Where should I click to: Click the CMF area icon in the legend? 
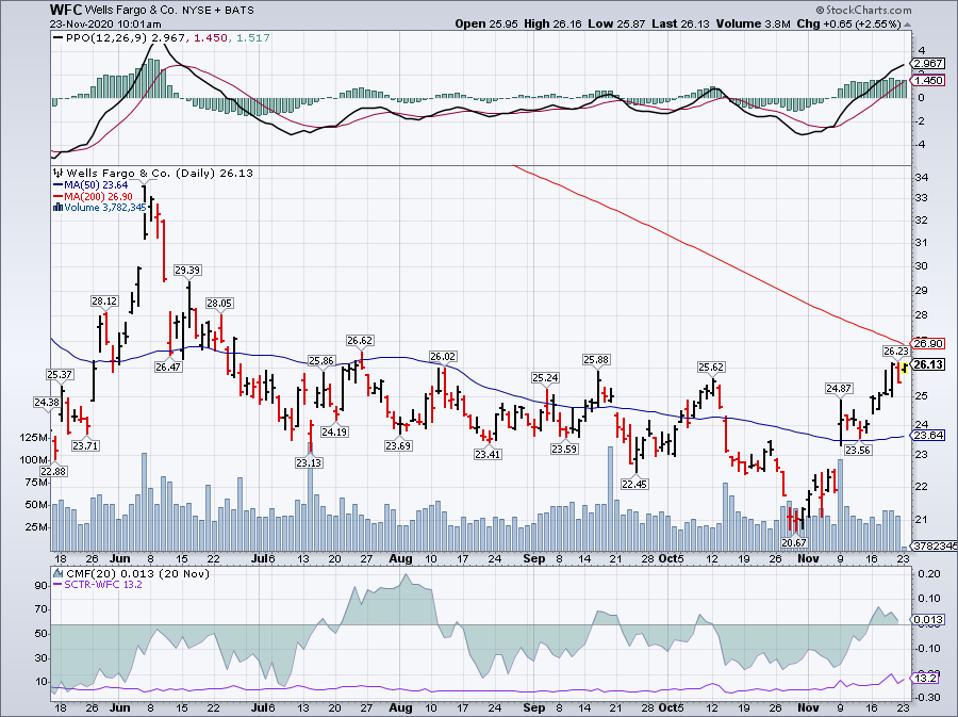59,573
